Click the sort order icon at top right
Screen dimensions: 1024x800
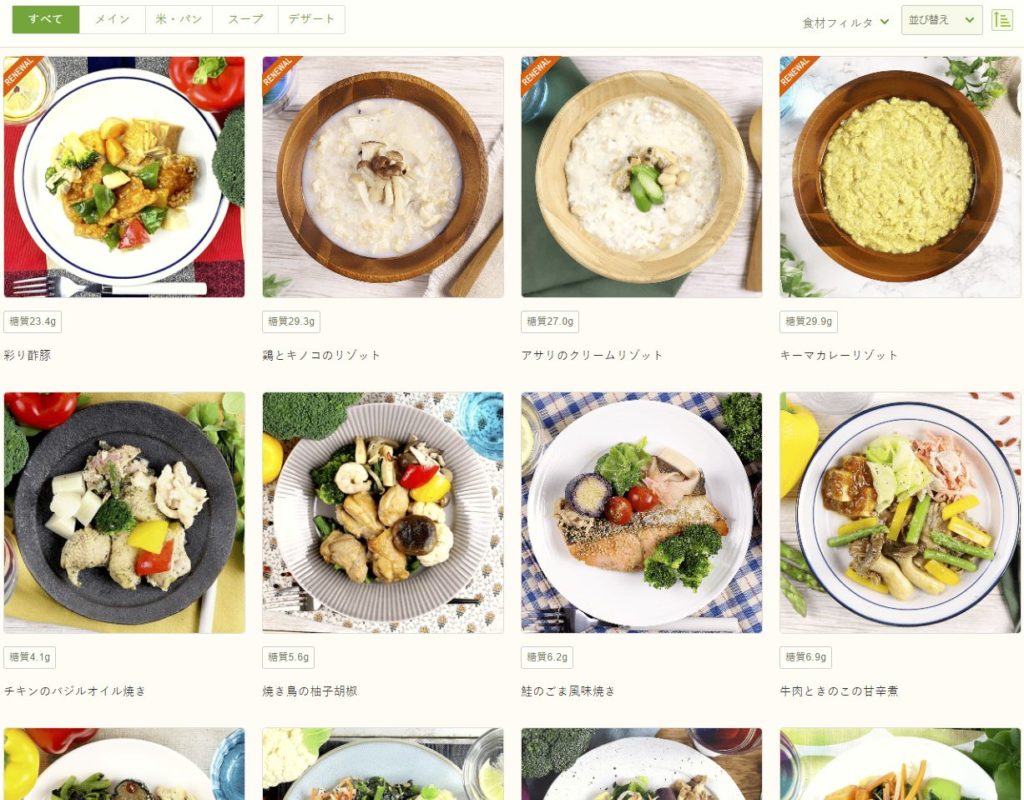click(1002, 20)
